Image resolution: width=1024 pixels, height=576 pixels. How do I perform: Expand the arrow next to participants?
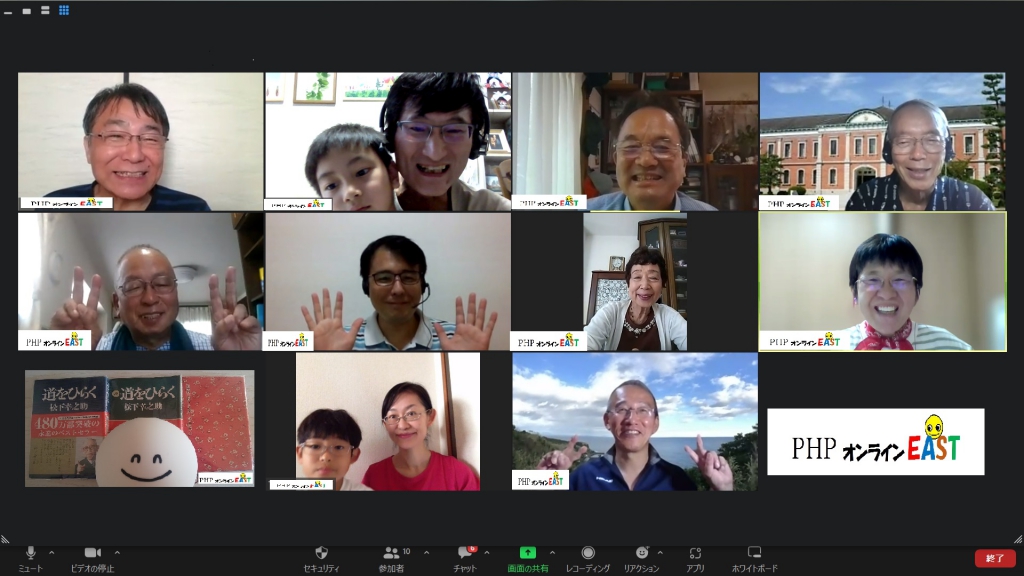tap(426, 552)
